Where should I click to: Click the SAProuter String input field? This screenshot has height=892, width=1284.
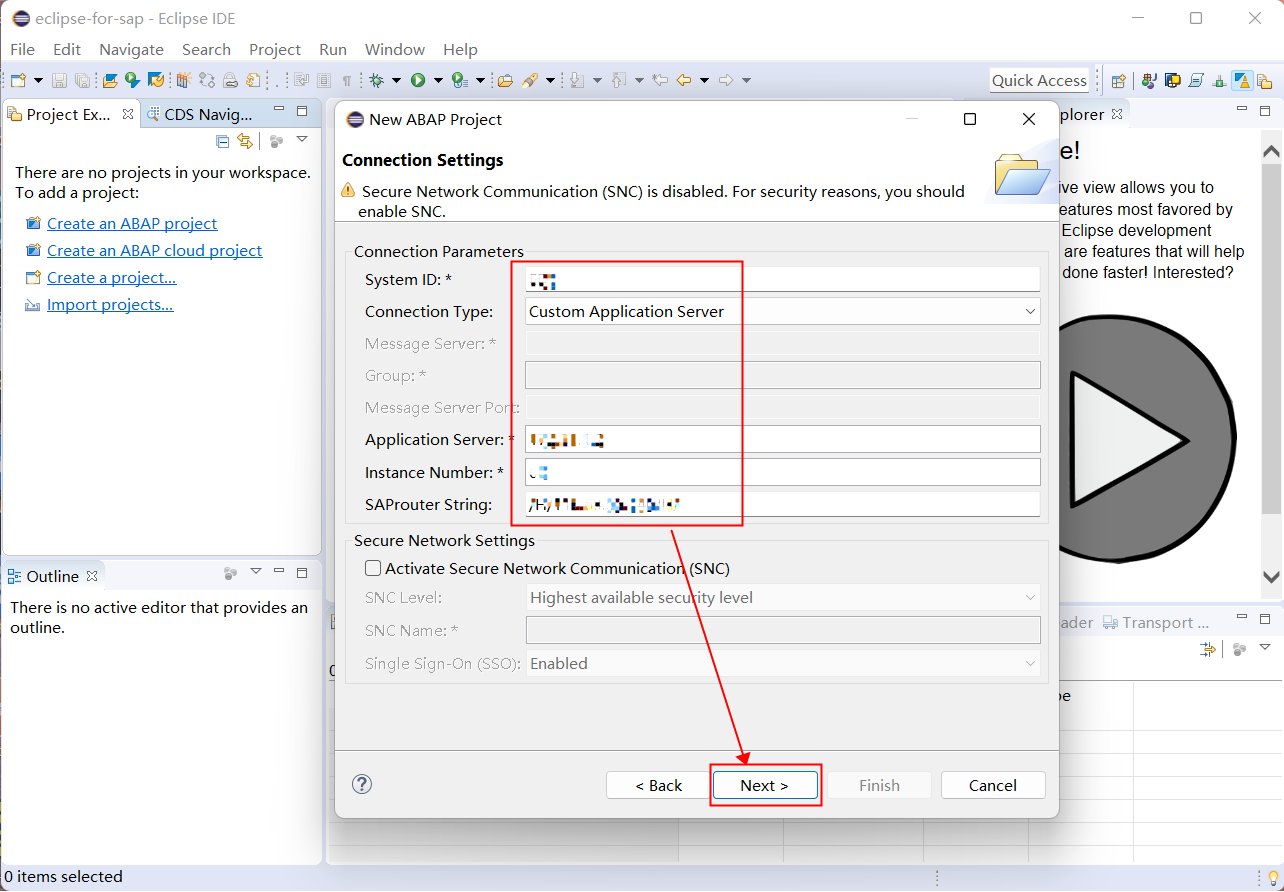click(x=783, y=504)
